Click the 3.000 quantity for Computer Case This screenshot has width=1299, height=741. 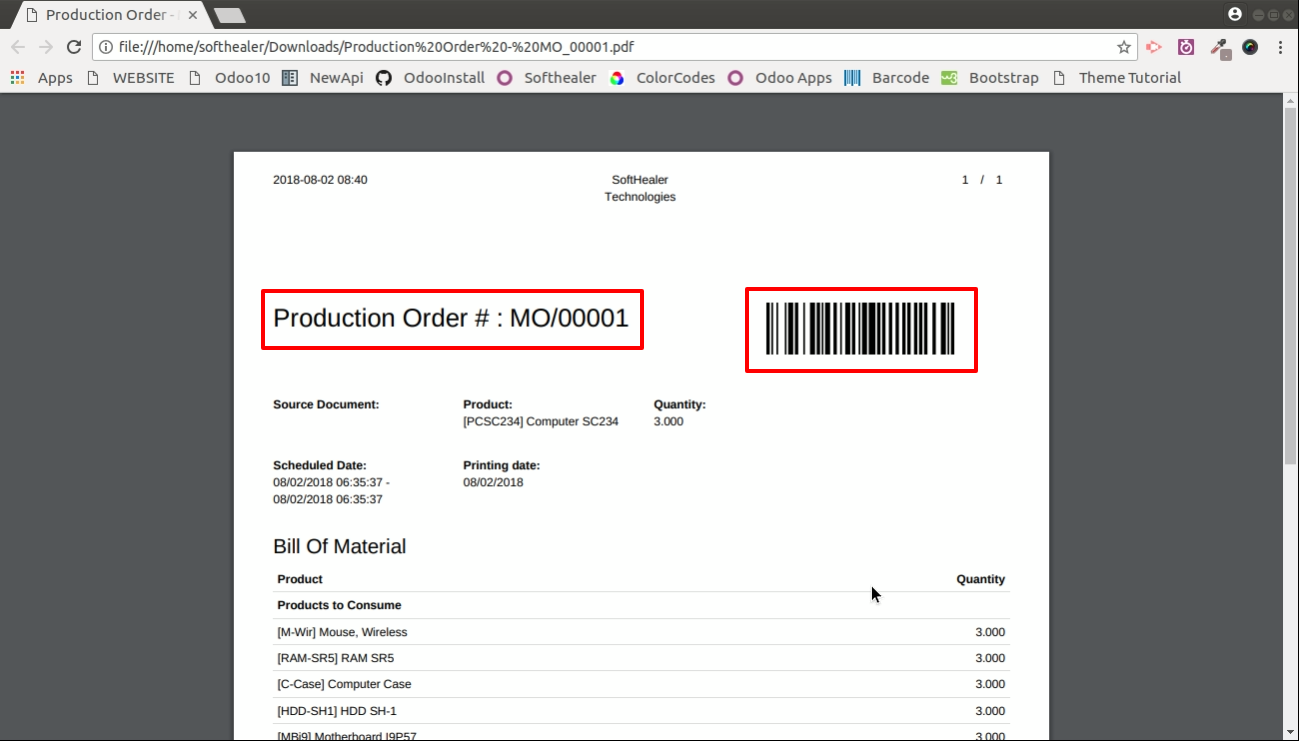pyautogui.click(x=990, y=684)
